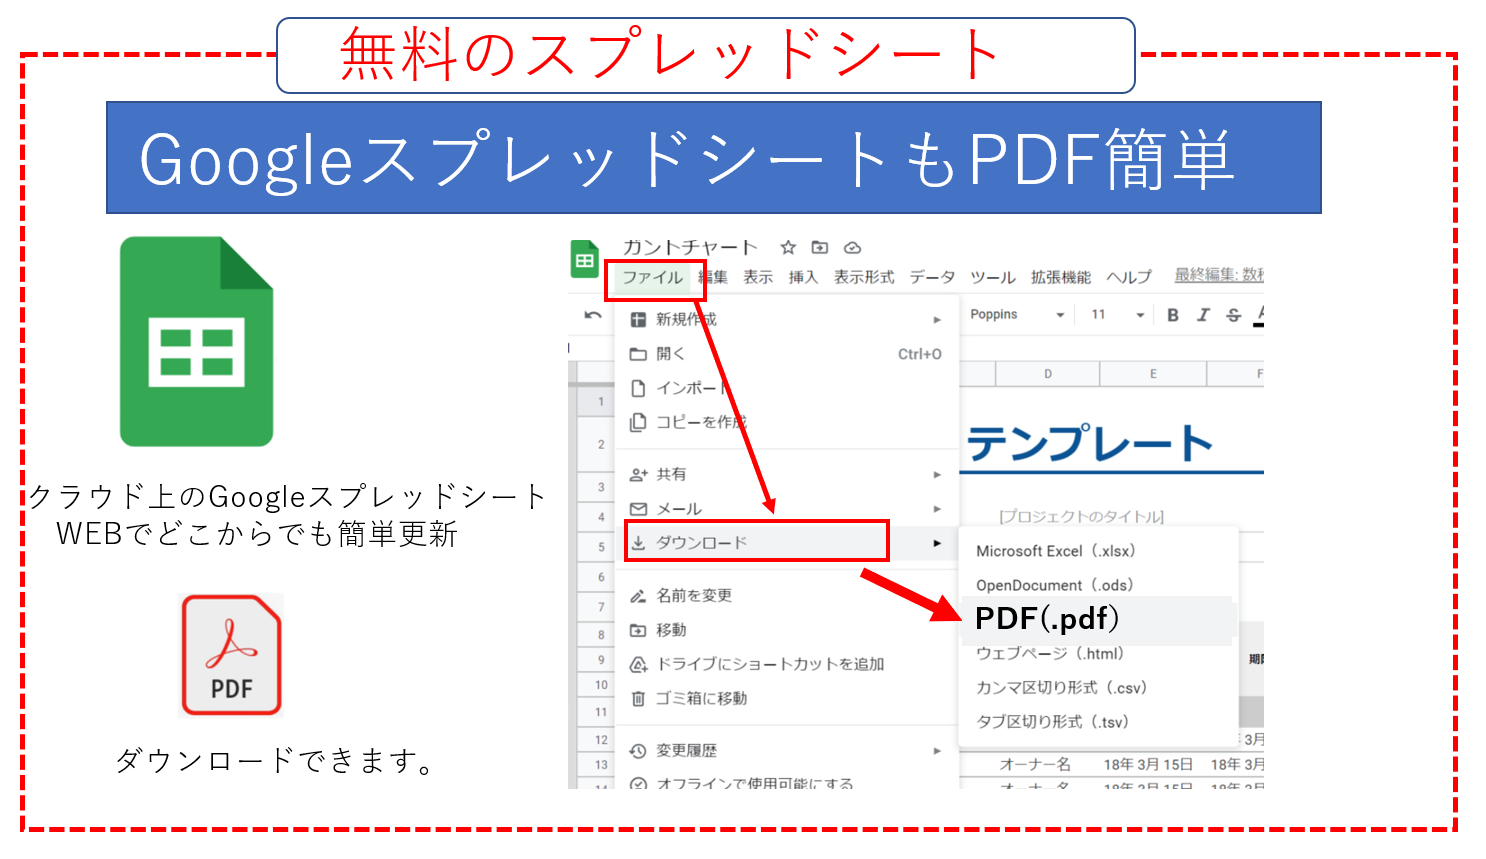Select 新規作成 in the file menu
This screenshot has height=859, width=1486.
coord(787,319)
